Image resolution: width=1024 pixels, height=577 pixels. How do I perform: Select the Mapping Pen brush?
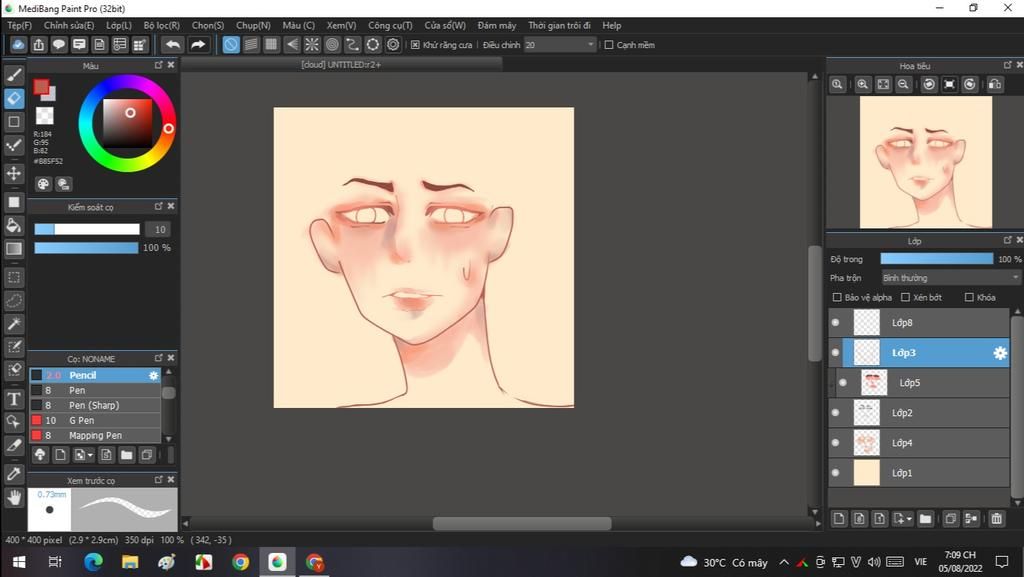95,435
